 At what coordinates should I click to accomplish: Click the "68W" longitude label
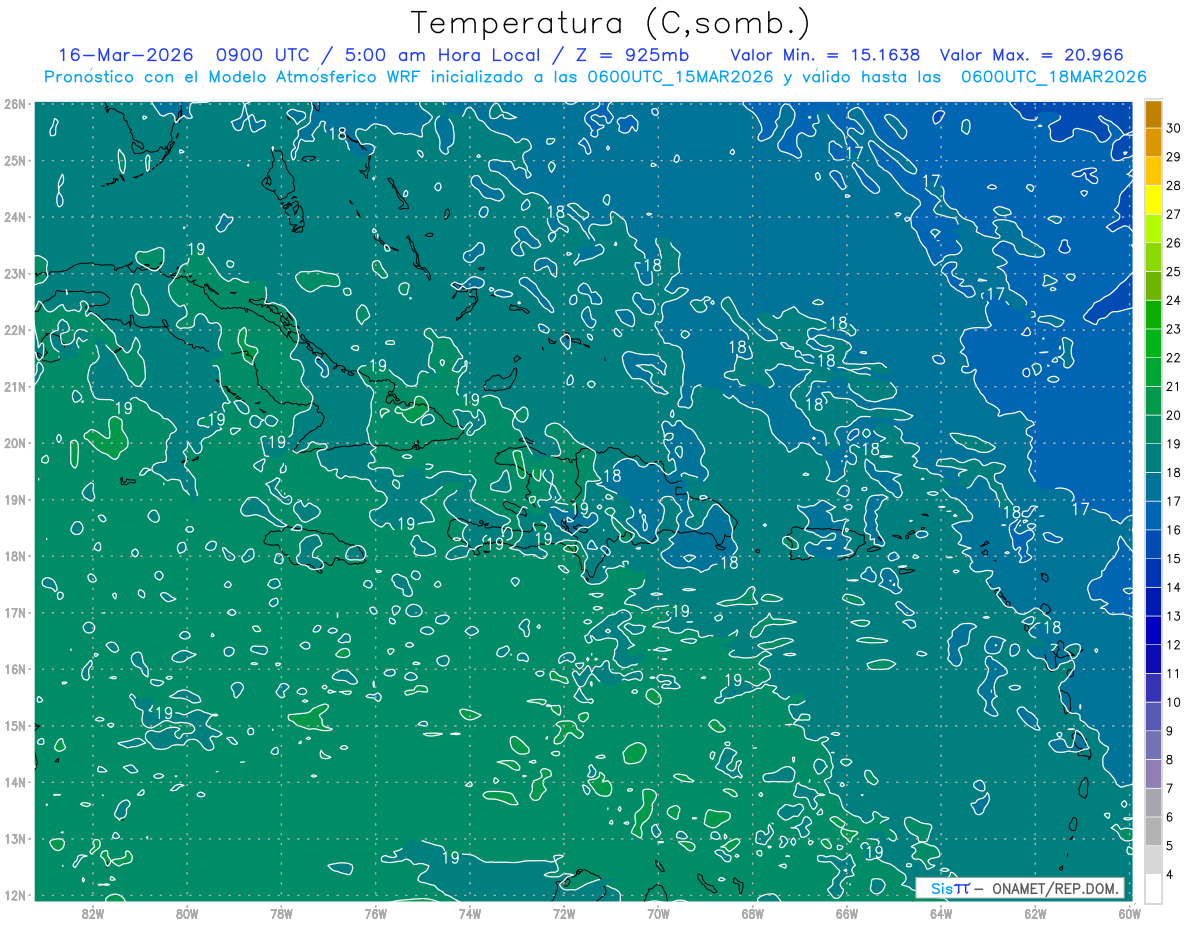753,913
